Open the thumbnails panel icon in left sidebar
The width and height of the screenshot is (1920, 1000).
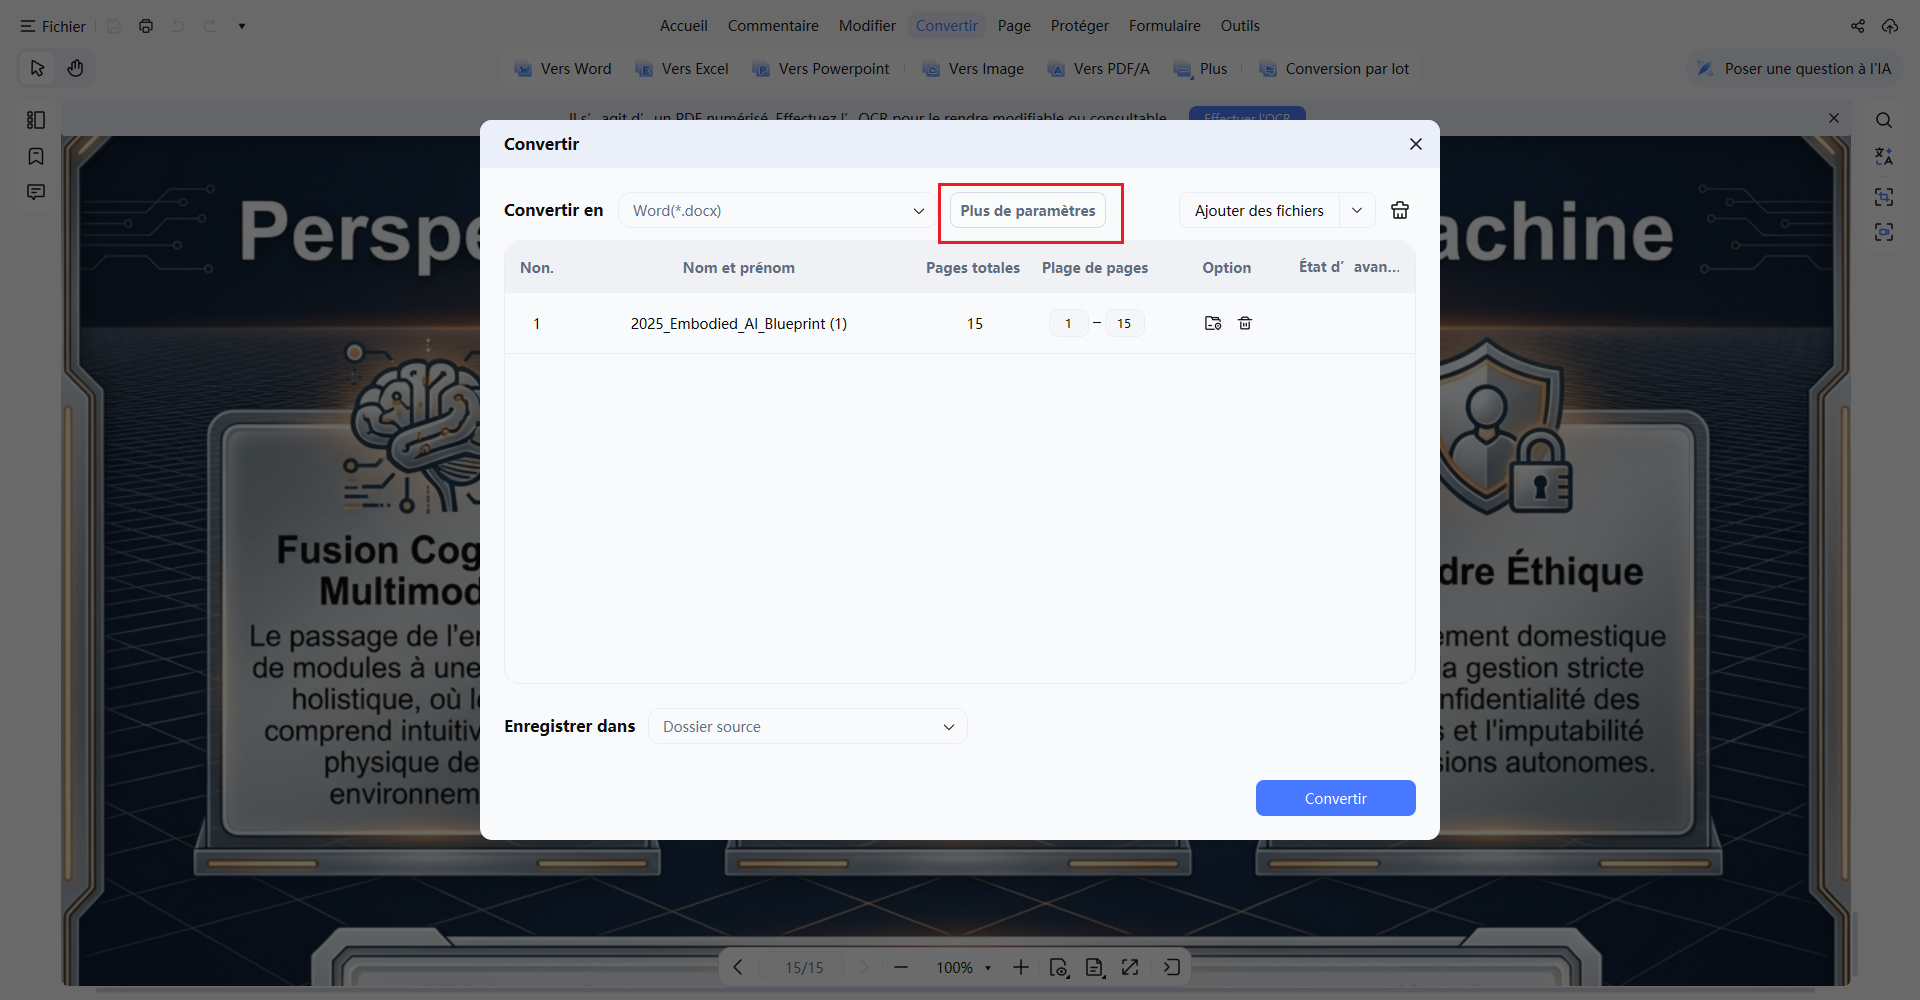36,120
